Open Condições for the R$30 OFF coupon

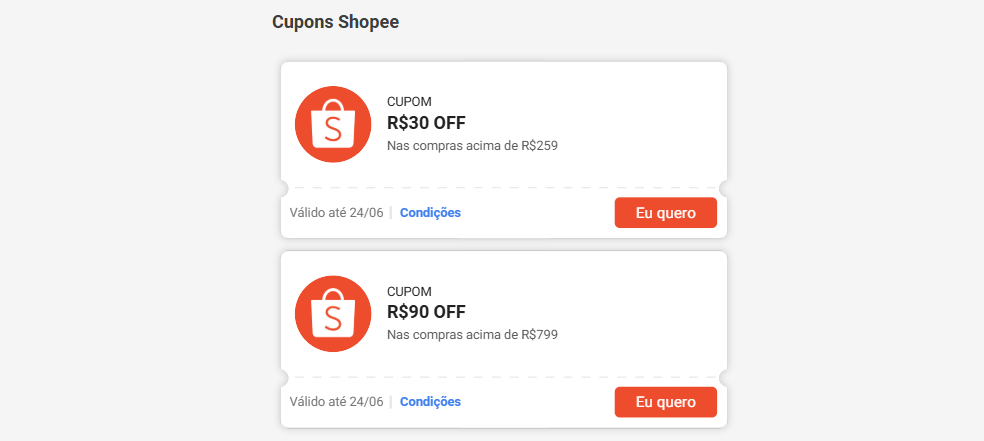click(x=430, y=213)
